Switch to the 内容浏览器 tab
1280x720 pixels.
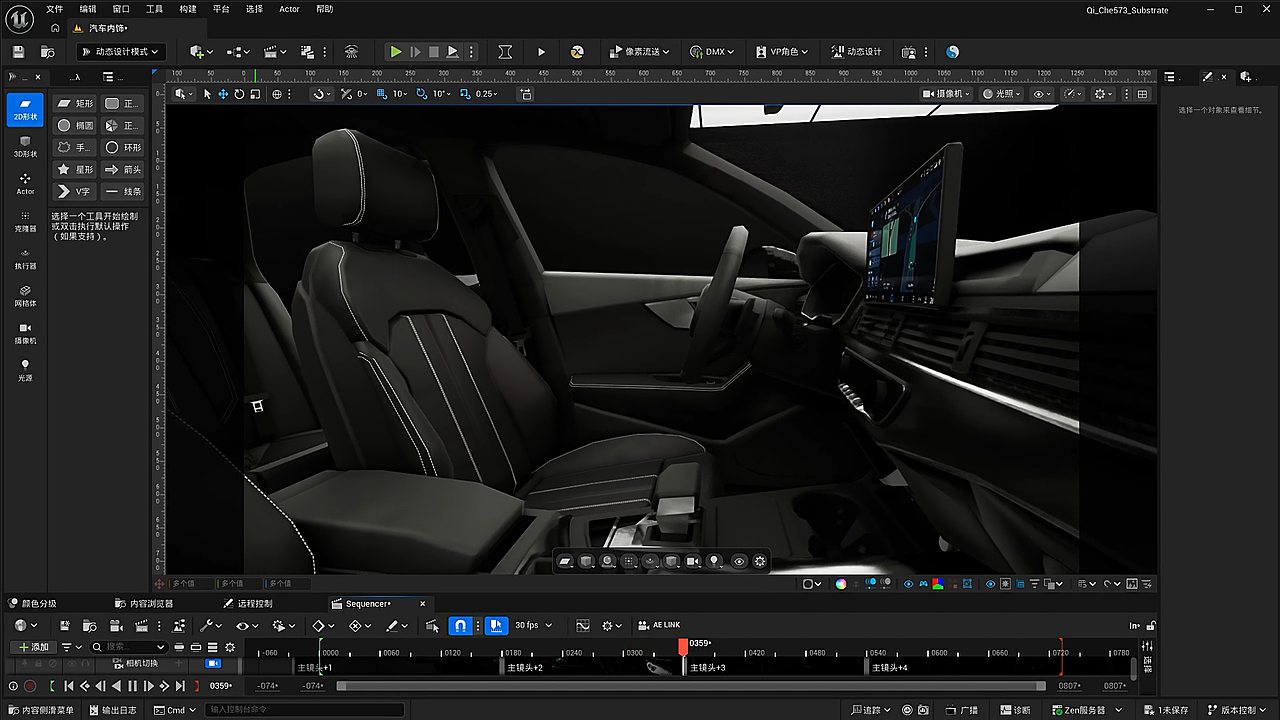144,603
